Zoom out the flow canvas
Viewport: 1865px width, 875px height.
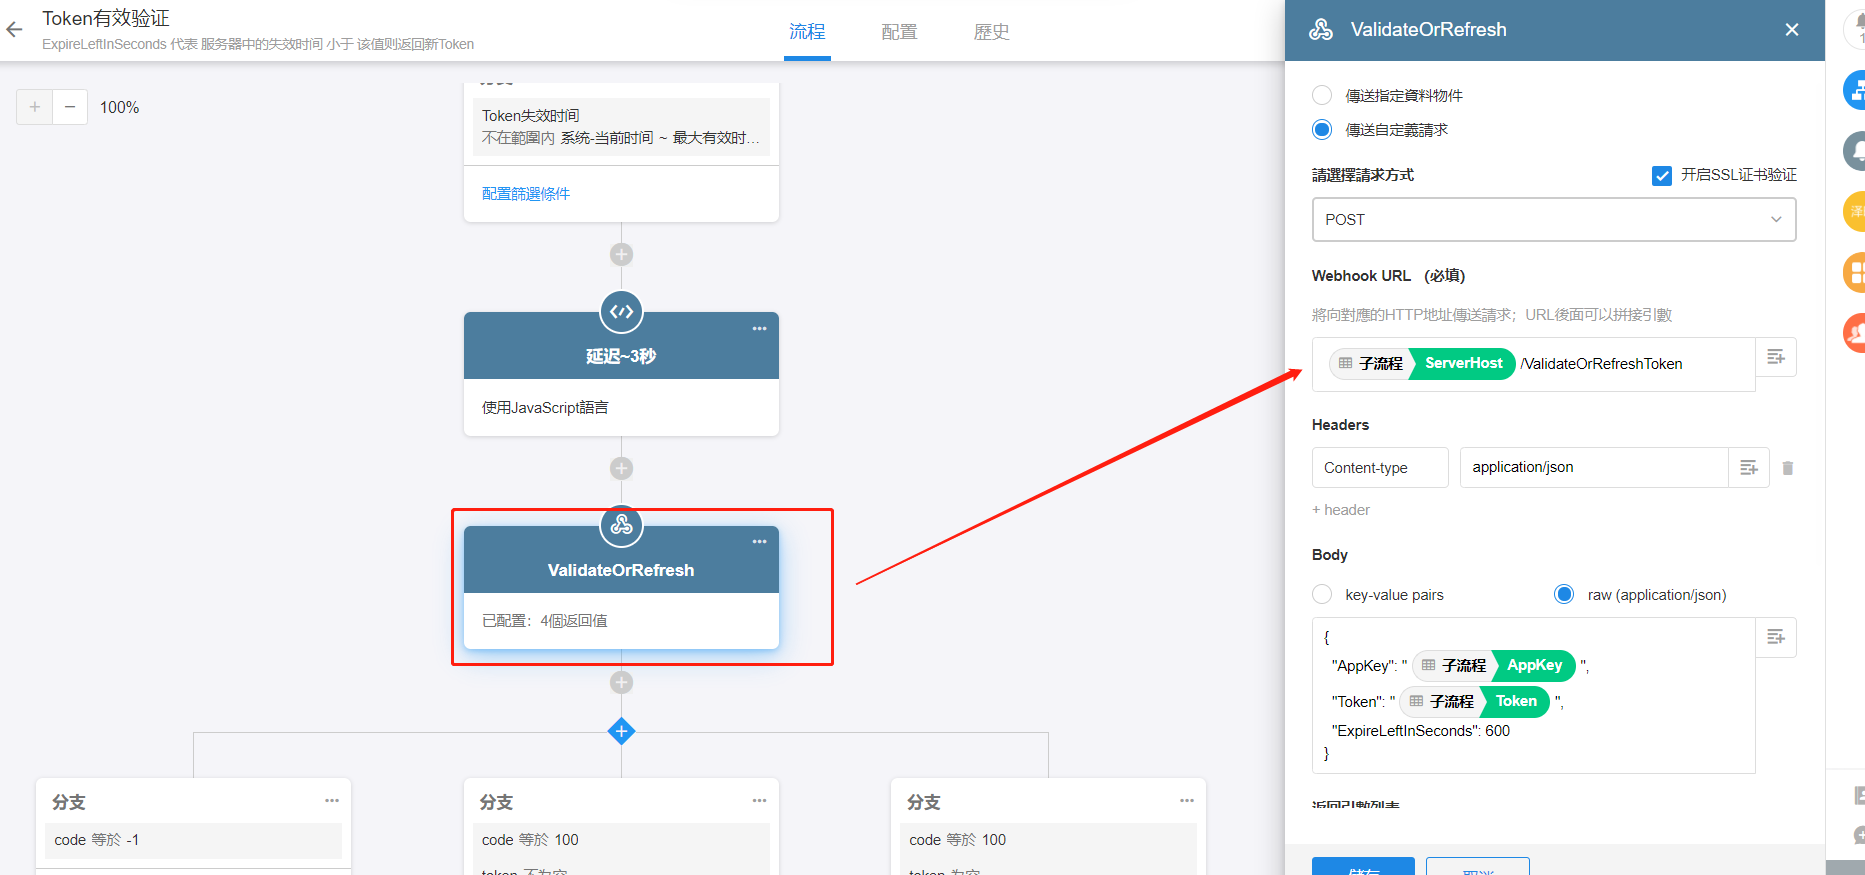click(70, 107)
